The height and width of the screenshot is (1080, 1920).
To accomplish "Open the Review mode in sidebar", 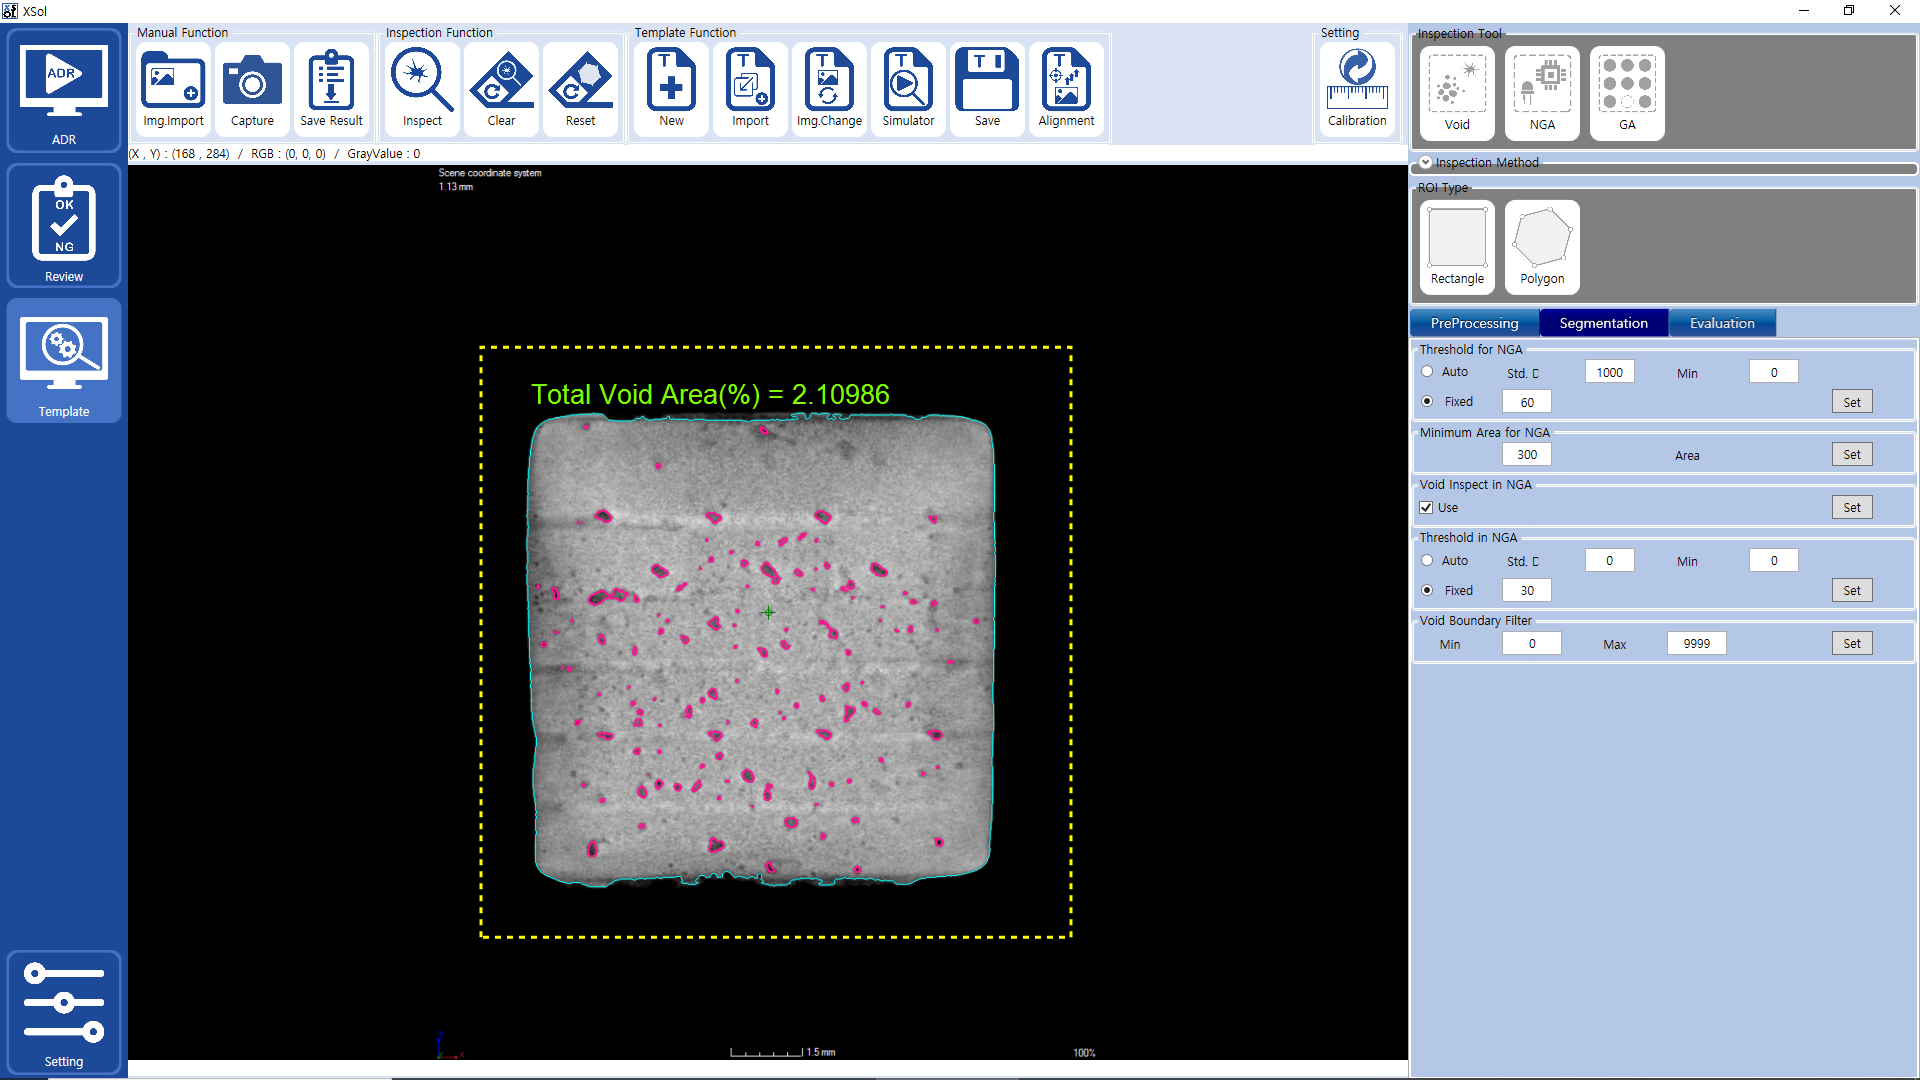I will (x=64, y=227).
